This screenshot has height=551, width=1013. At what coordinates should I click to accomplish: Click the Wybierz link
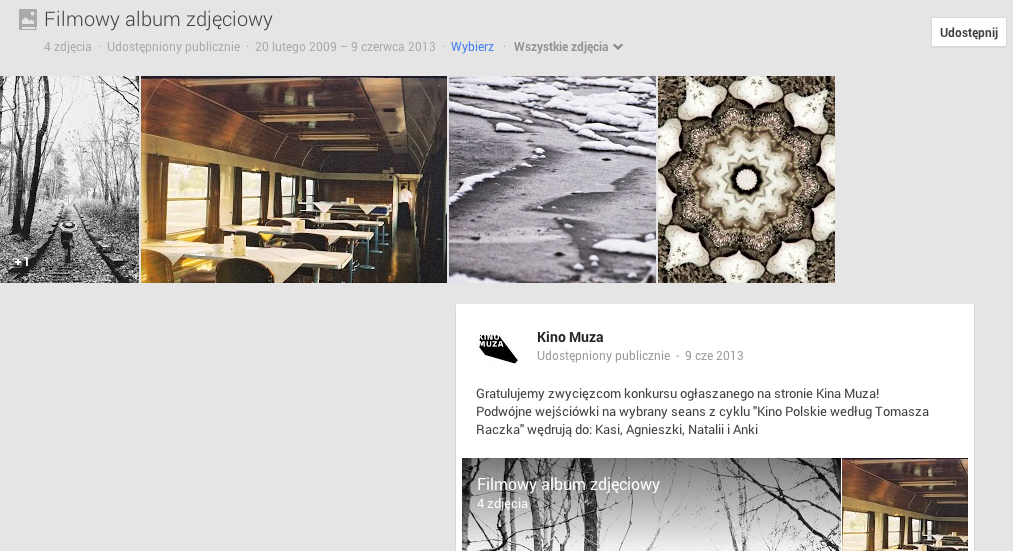pos(472,47)
